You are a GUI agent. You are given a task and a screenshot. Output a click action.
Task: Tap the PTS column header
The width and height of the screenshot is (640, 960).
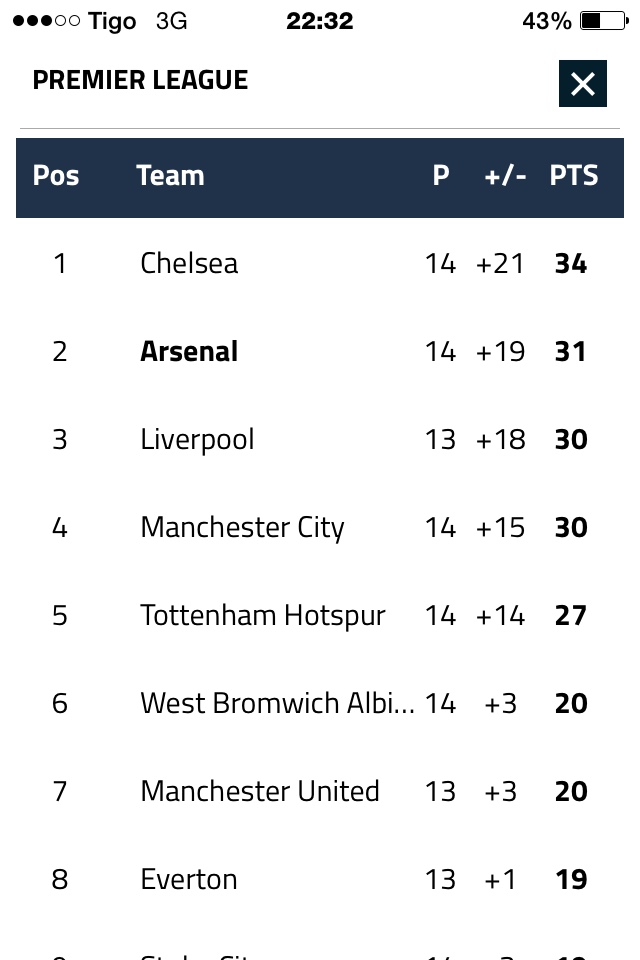(x=573, y=176)
